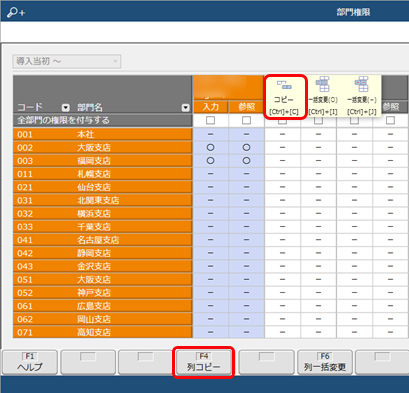Click the コピー [Ctrl]+[C] popup icon
409x393 pixels.
coord(284,96)
